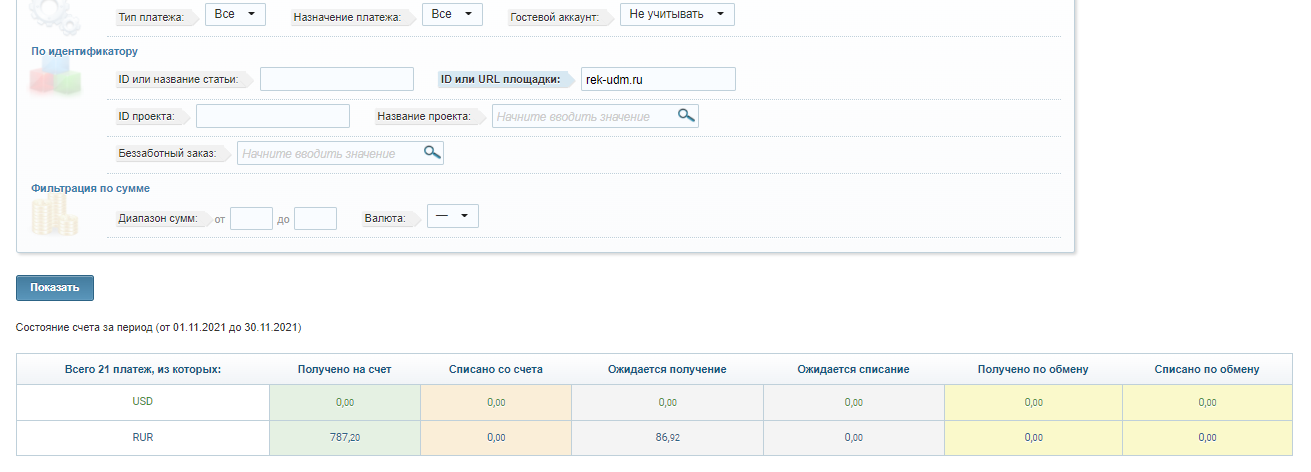Viewport: 1311px width, 472px height.
Task: Click the Название проекта autocomplete field
Action: click(x=584, y=116)
